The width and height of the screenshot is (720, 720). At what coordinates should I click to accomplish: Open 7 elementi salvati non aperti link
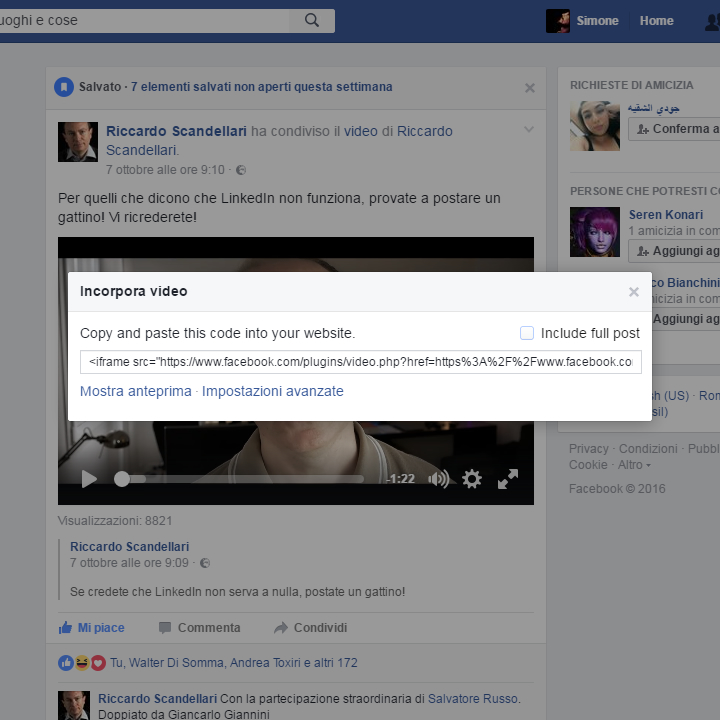pos(261,87)
